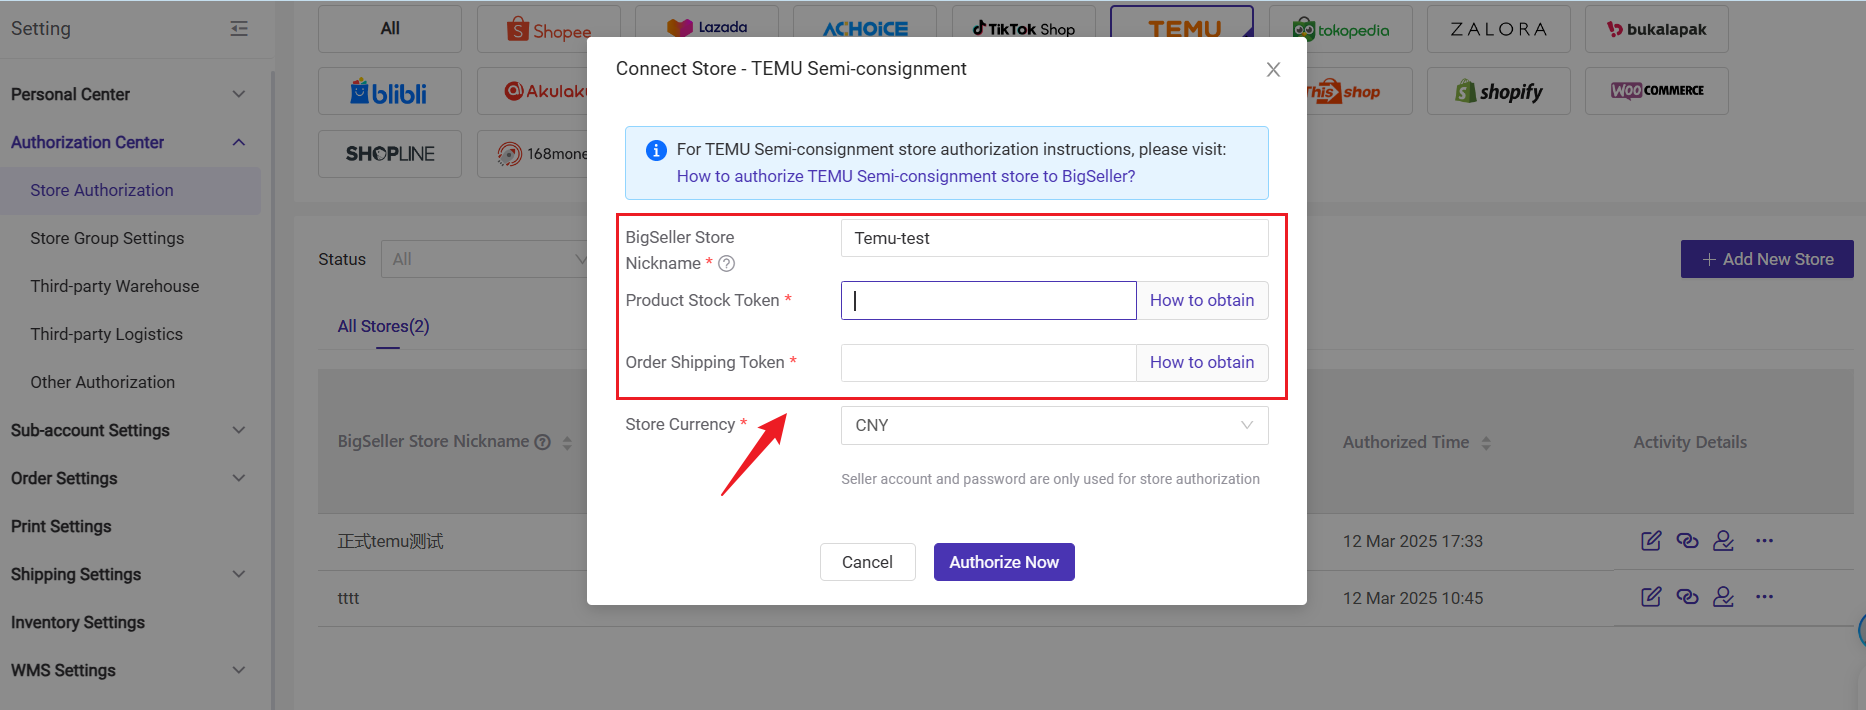Click How to obtain for Product Stock Token
The image size is (1866, 710).
click(1202, 300)
